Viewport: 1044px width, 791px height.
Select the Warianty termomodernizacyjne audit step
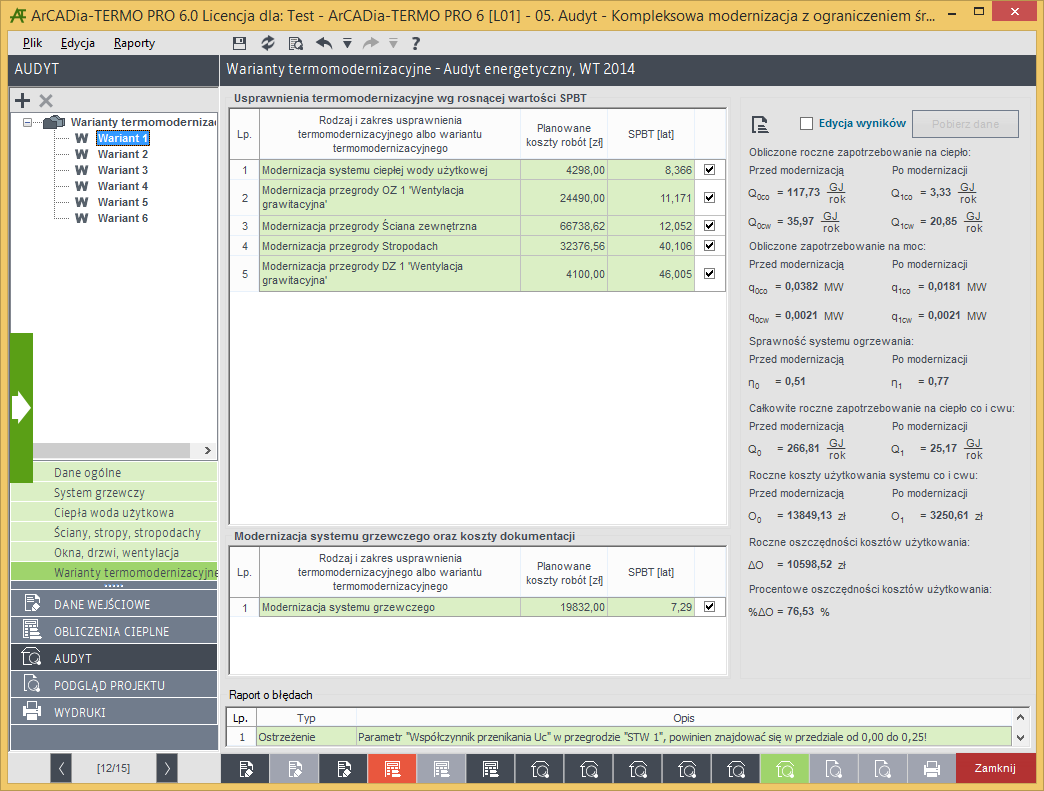tap(114, 572)
